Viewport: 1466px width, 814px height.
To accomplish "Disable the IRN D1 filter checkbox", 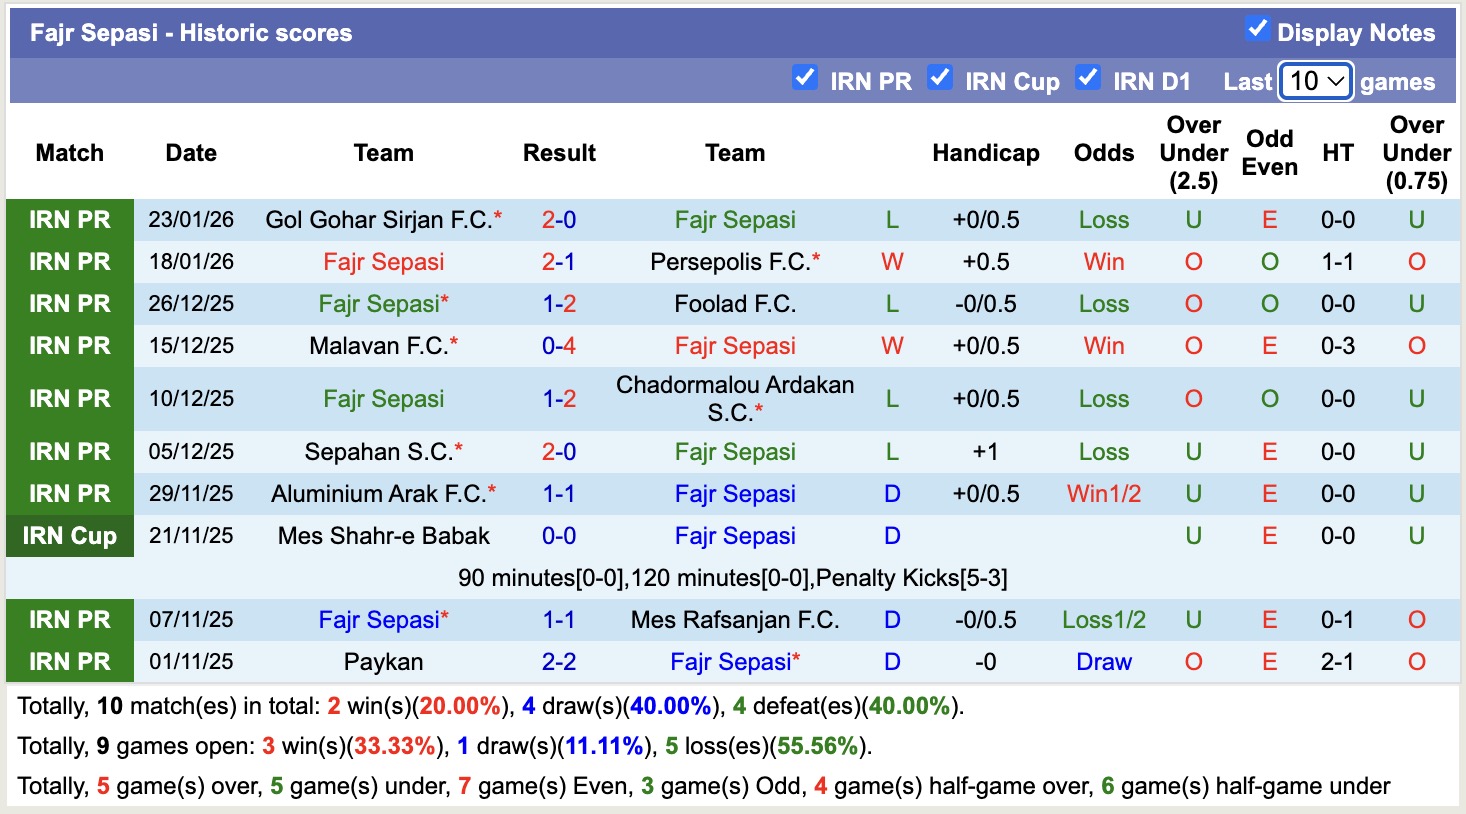I will (x=1087, y=78).
